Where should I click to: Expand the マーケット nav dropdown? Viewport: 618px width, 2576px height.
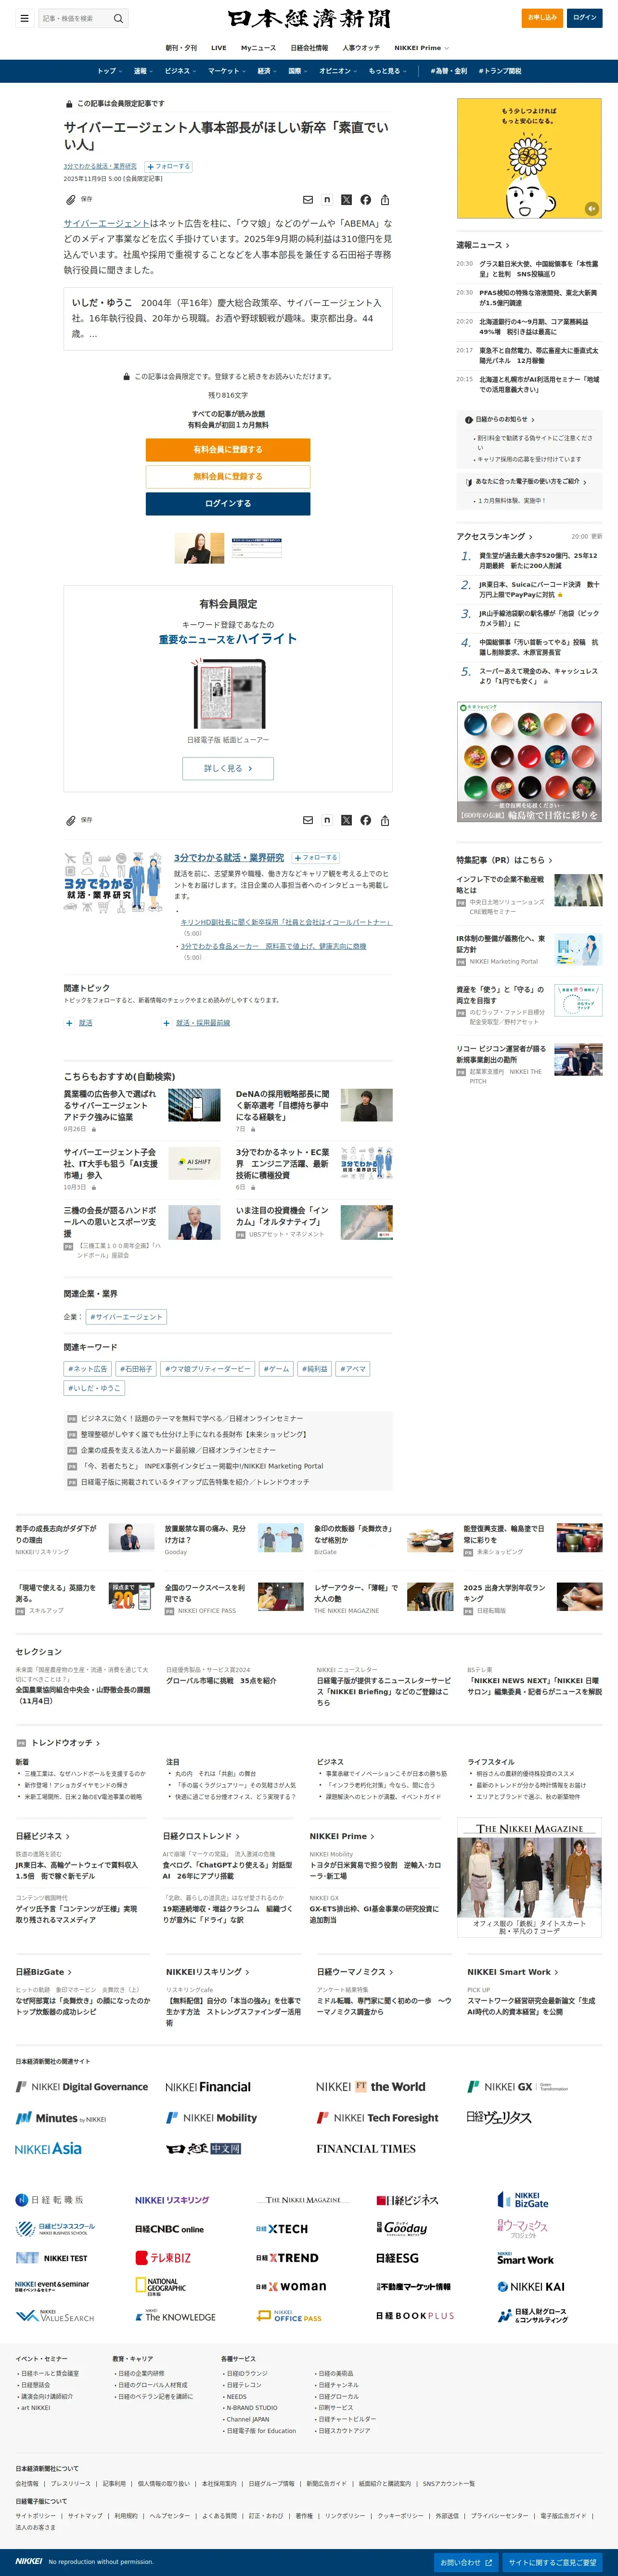(x=227, y=71)
